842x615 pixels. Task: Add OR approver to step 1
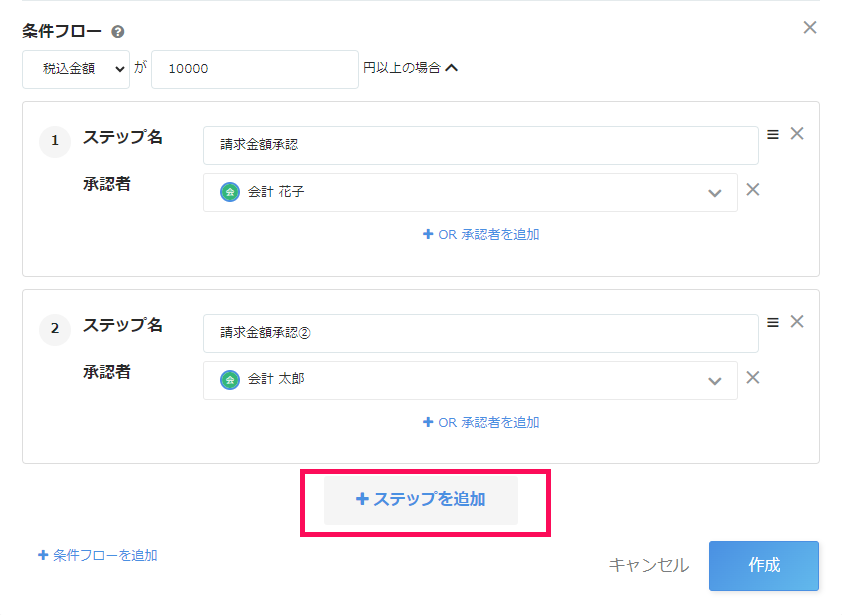(x=481, y=235)
